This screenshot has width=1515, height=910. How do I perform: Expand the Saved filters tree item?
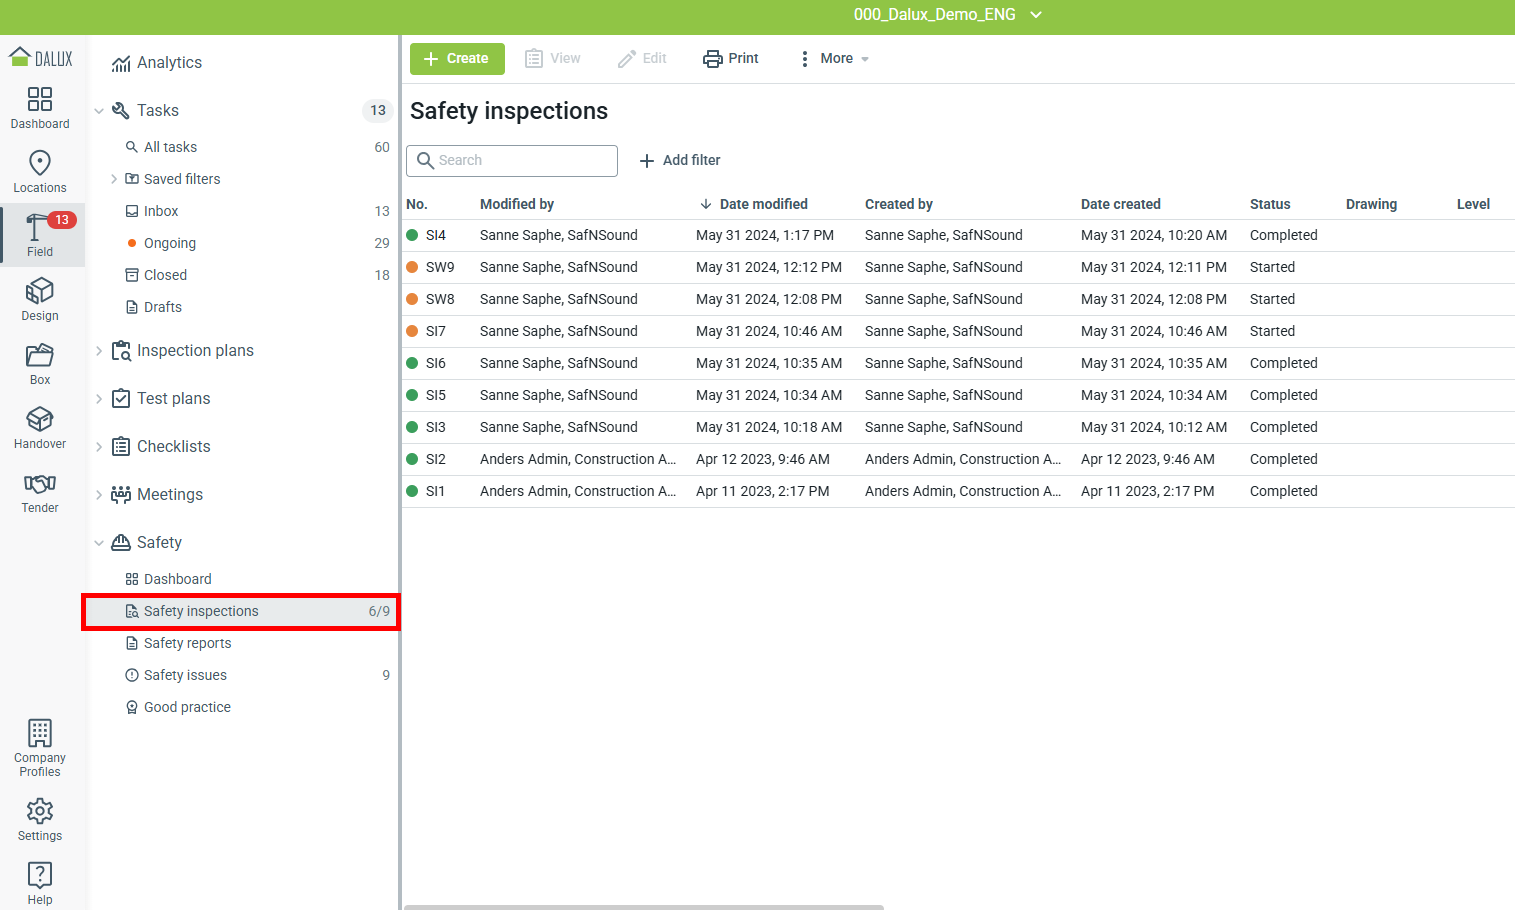coord(114,179)
